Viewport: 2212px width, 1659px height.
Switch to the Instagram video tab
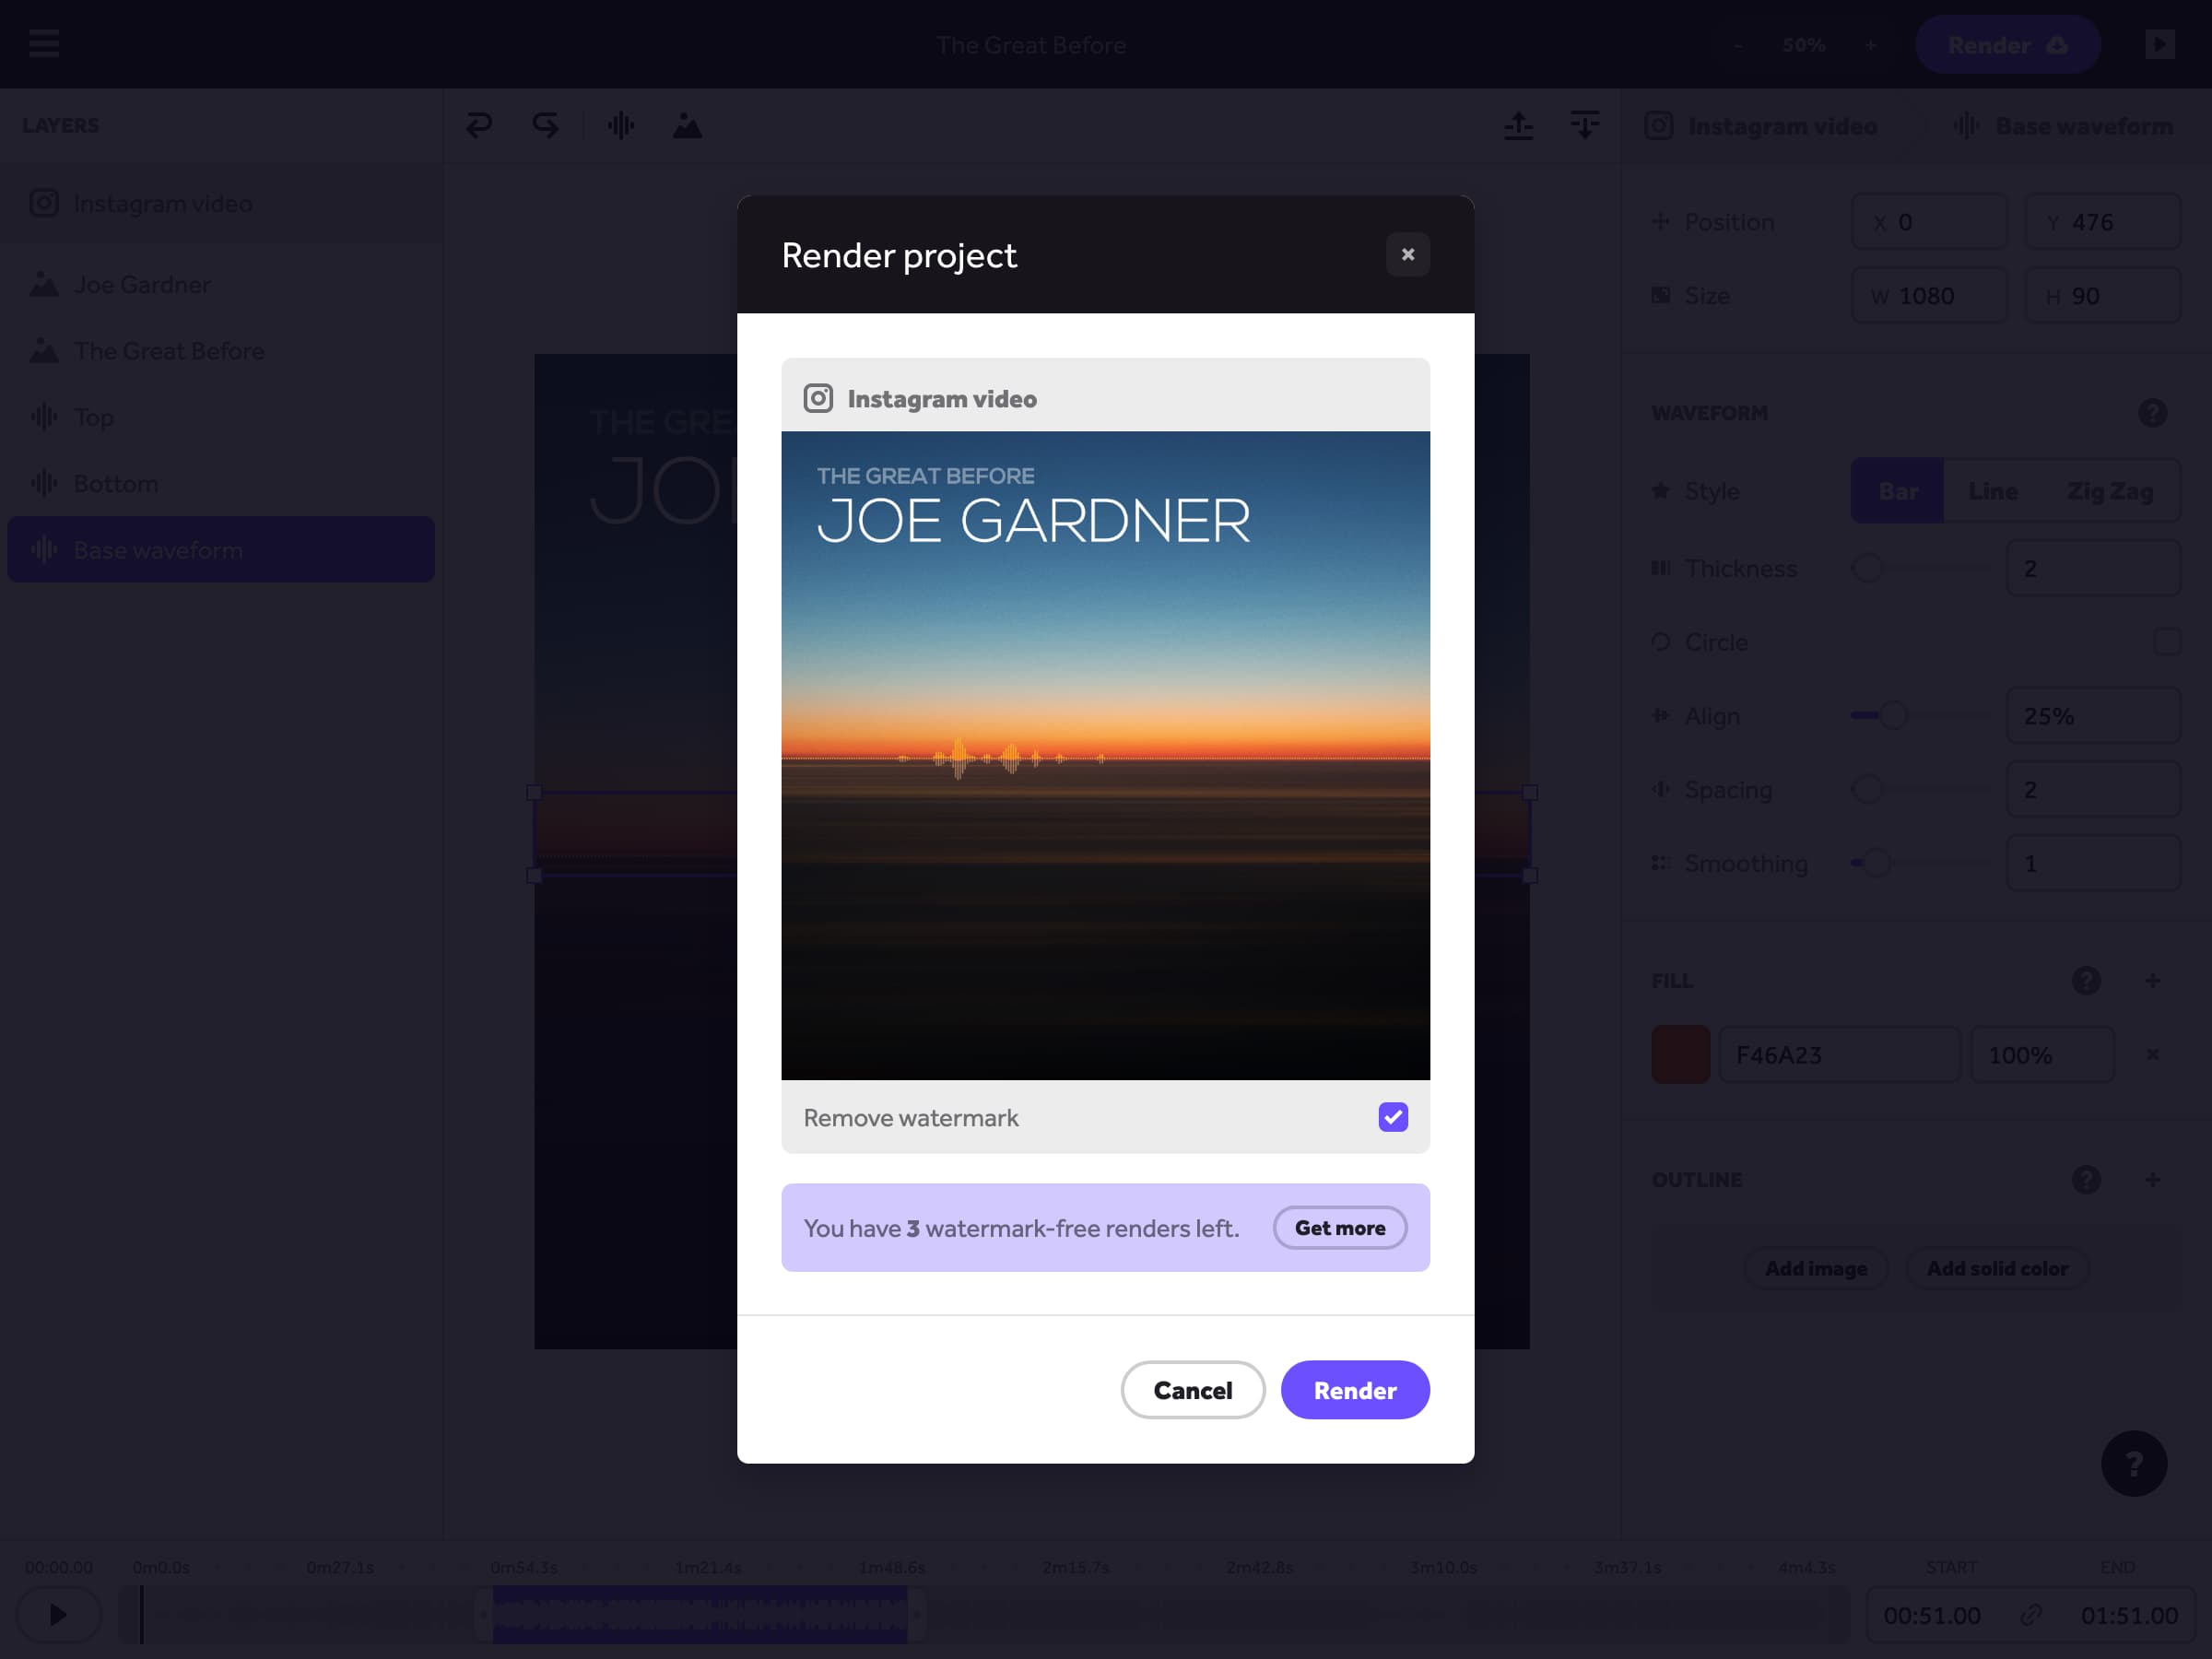click(x=1761, y=126)
